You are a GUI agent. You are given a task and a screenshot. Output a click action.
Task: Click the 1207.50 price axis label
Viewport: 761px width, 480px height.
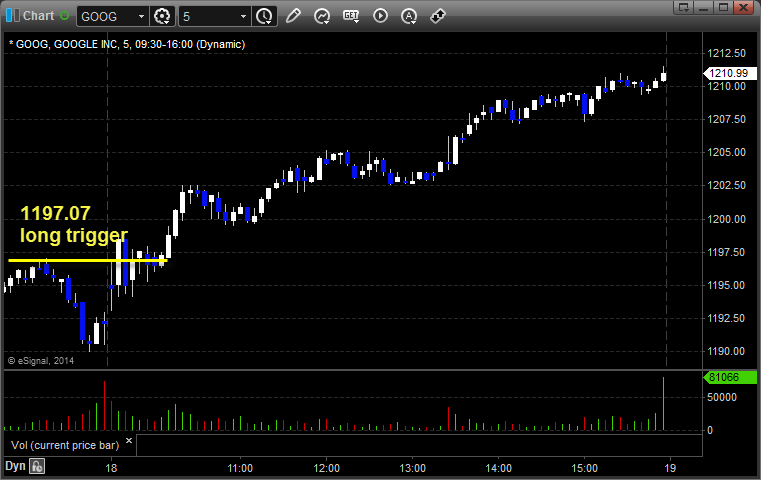coord(727,119)
